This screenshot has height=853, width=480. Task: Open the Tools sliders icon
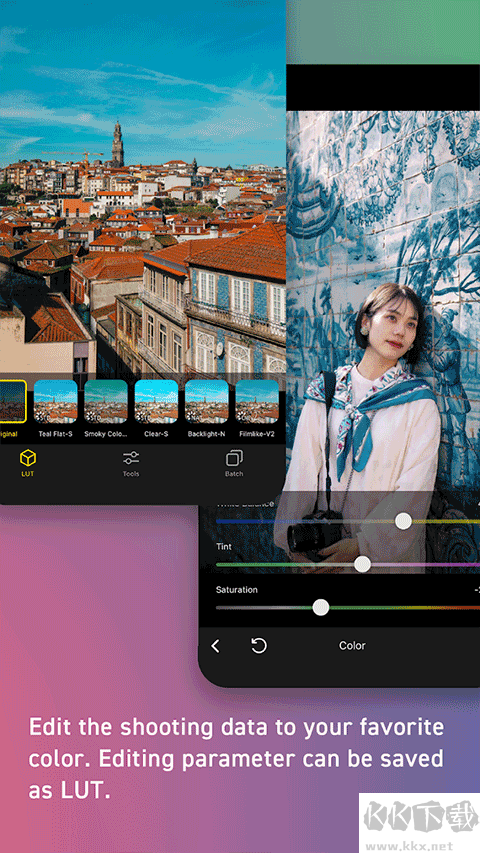[x=131, y=458]
